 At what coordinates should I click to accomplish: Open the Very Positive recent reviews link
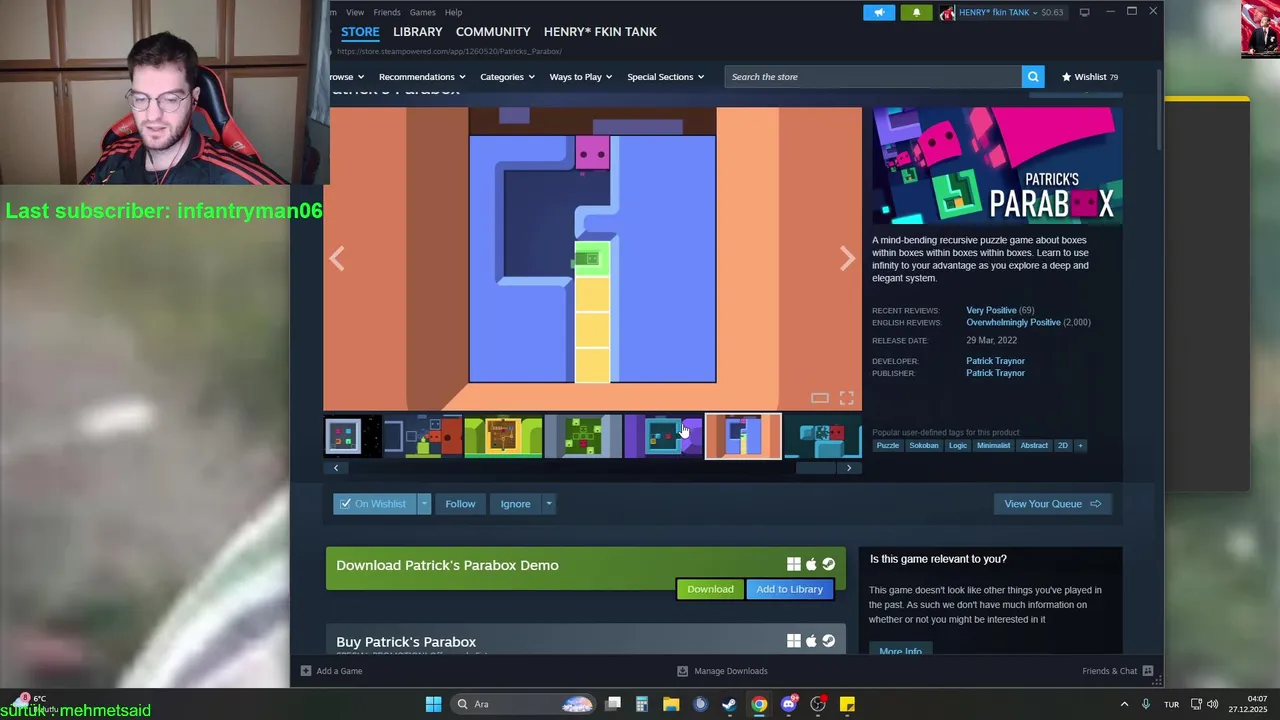(x=991, y=310)
